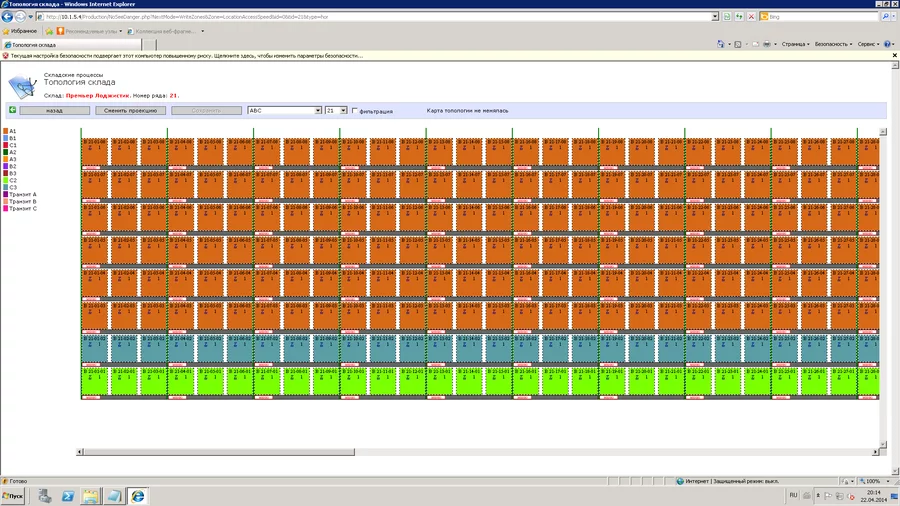The image size is (900, 506).
Task: Open PowerShell from the taskbar
Action: pyautogui.click(x=68, y=496)
